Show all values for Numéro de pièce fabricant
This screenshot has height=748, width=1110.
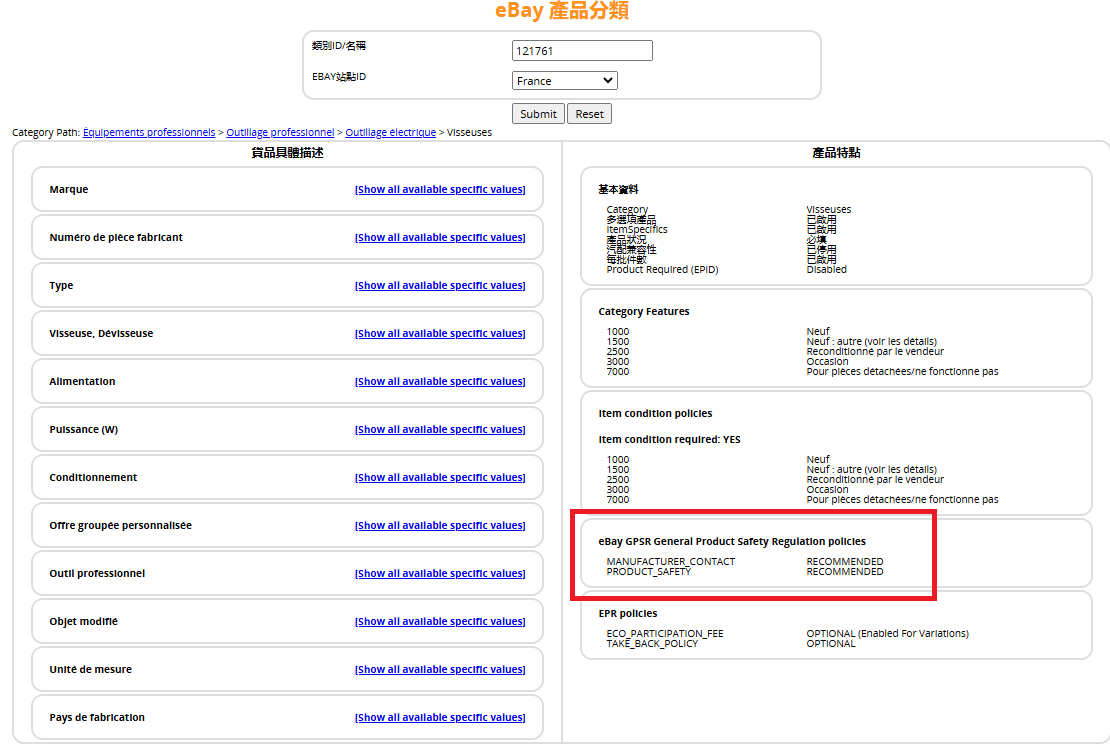click(440, 238)
